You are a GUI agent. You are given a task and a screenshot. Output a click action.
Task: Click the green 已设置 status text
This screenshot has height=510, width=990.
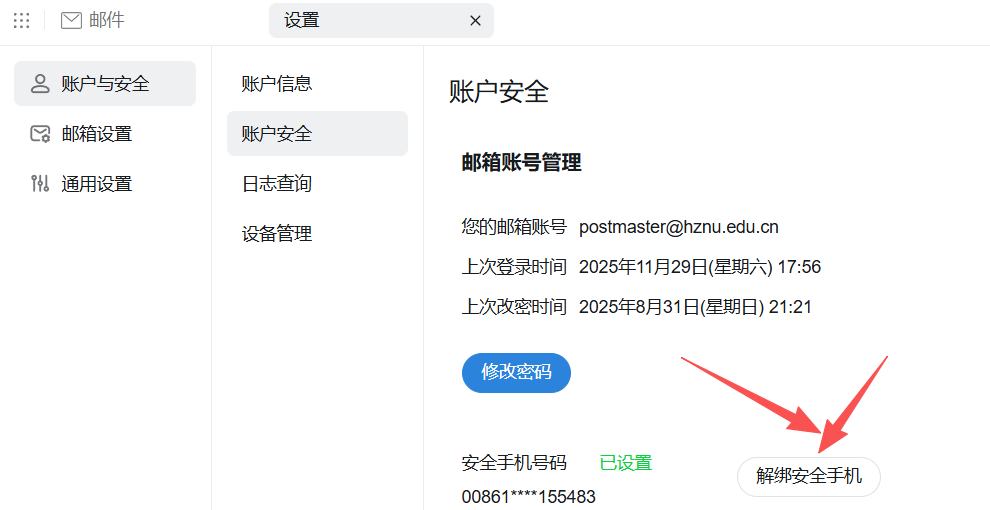pos(625,463)
